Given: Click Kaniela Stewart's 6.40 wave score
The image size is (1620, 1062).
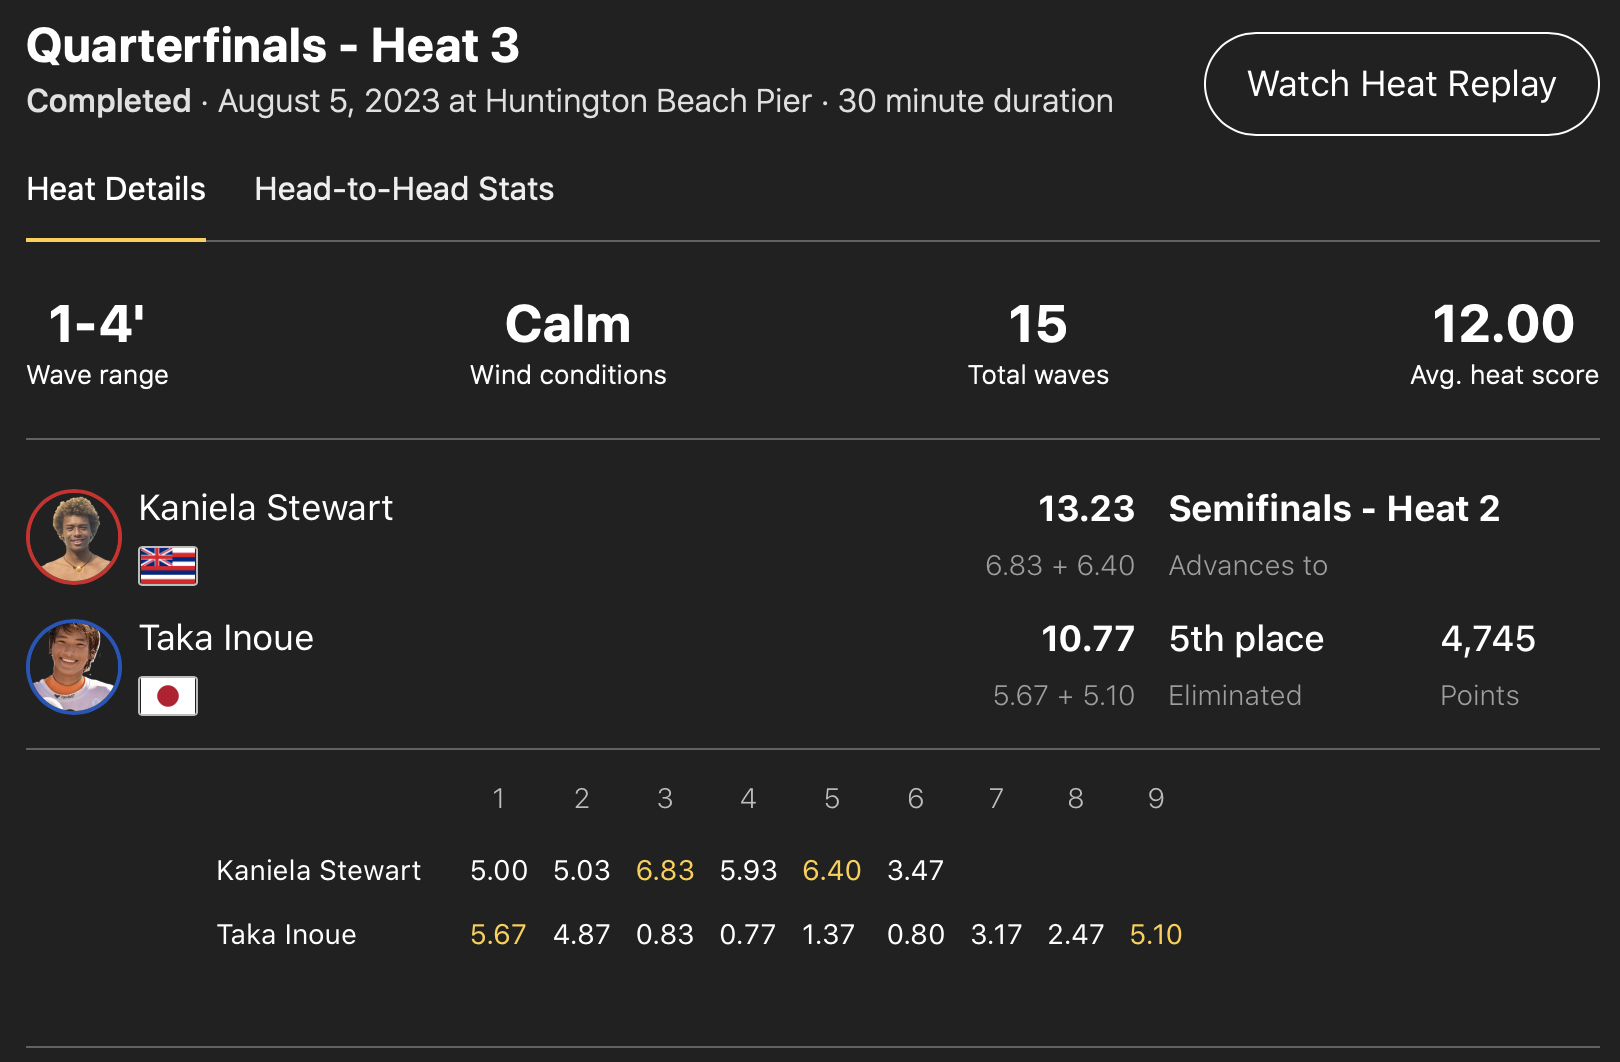Looking at the screenshot, I should pos(832,871).
